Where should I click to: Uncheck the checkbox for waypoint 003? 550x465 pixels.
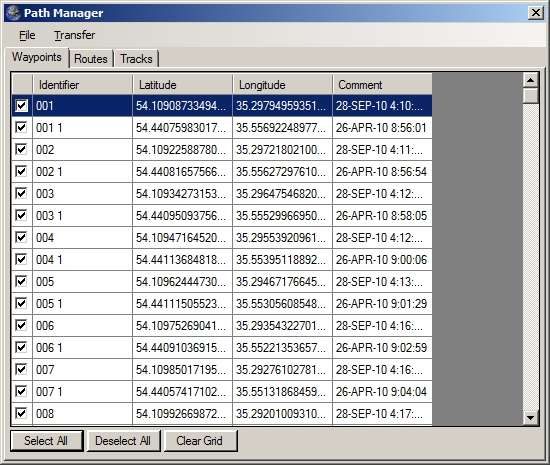click(x=21, y=193)
